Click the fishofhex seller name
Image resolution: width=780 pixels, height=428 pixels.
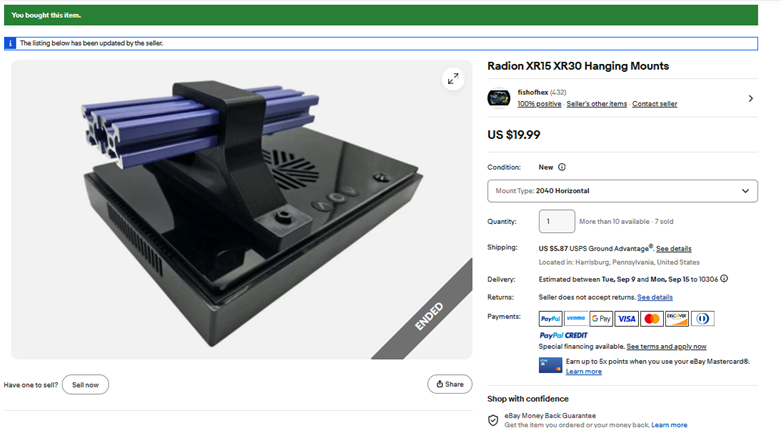[x=533, y=93]
